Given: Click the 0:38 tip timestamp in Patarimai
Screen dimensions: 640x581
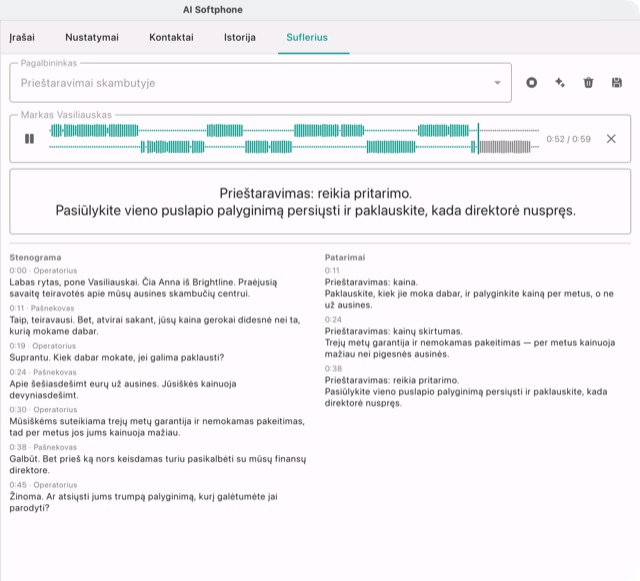Looking at the screenshot, I should (x=333, y=369).
